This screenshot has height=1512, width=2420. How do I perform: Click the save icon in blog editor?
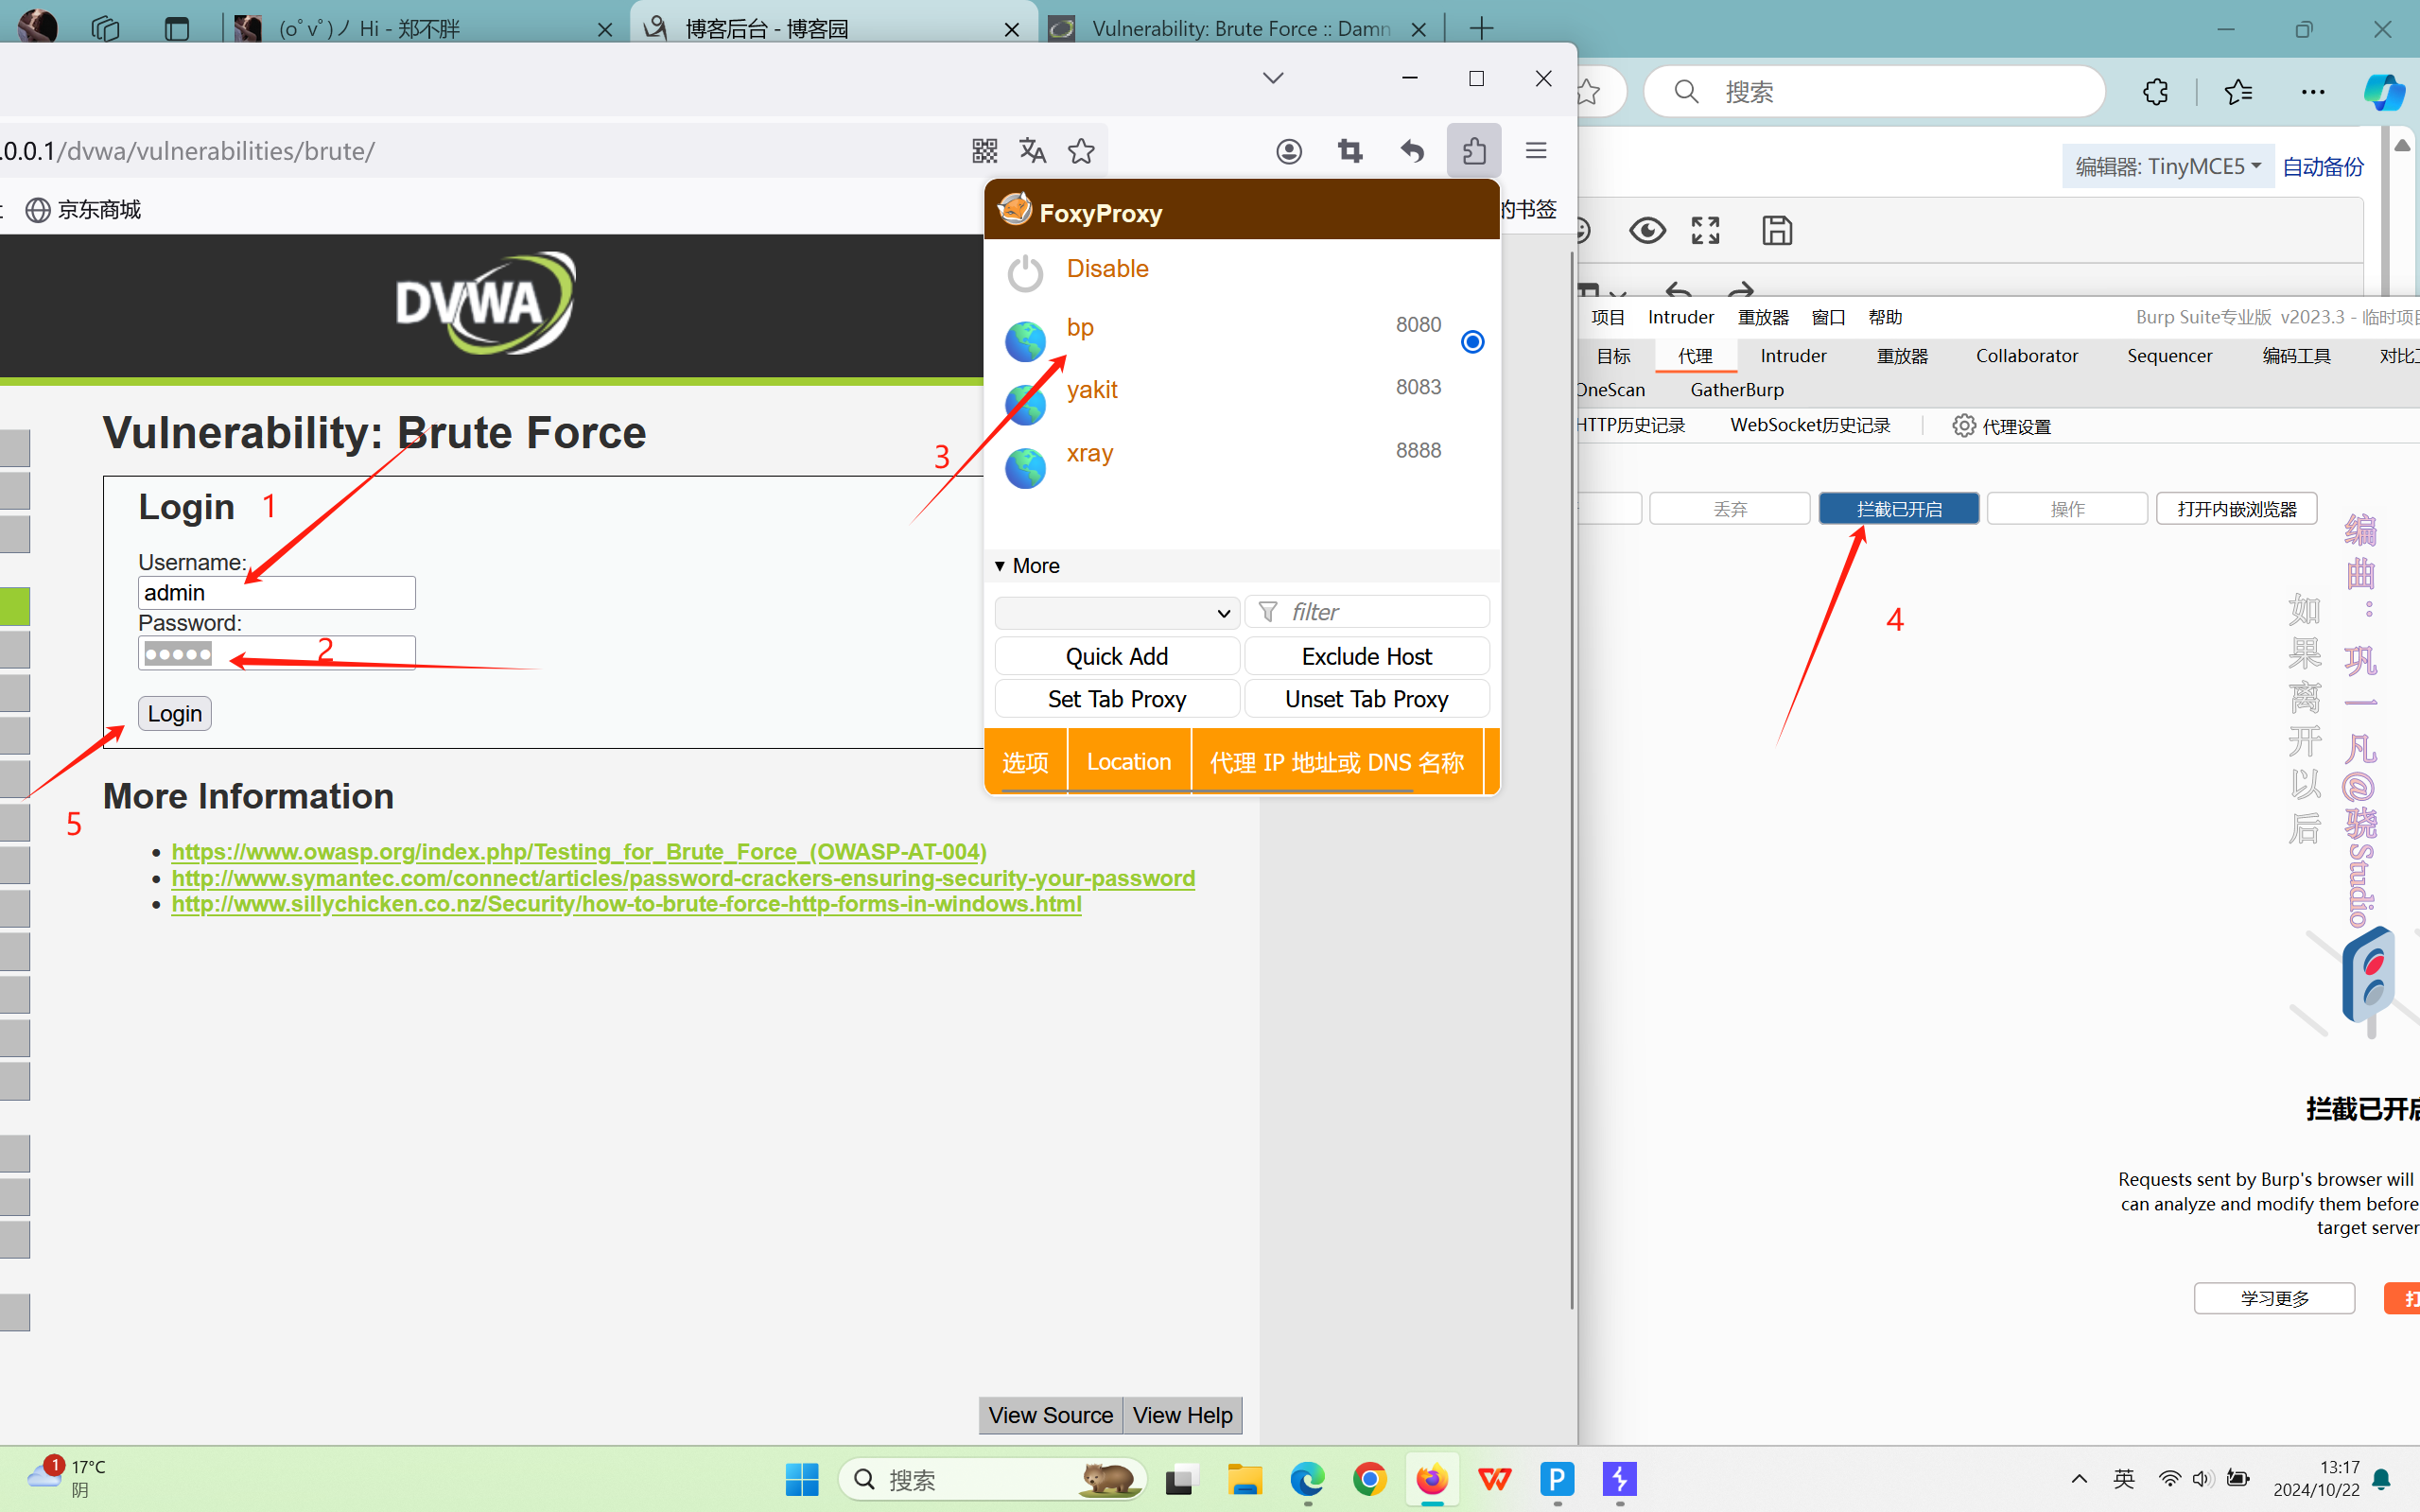click(x=1776, y=231)
